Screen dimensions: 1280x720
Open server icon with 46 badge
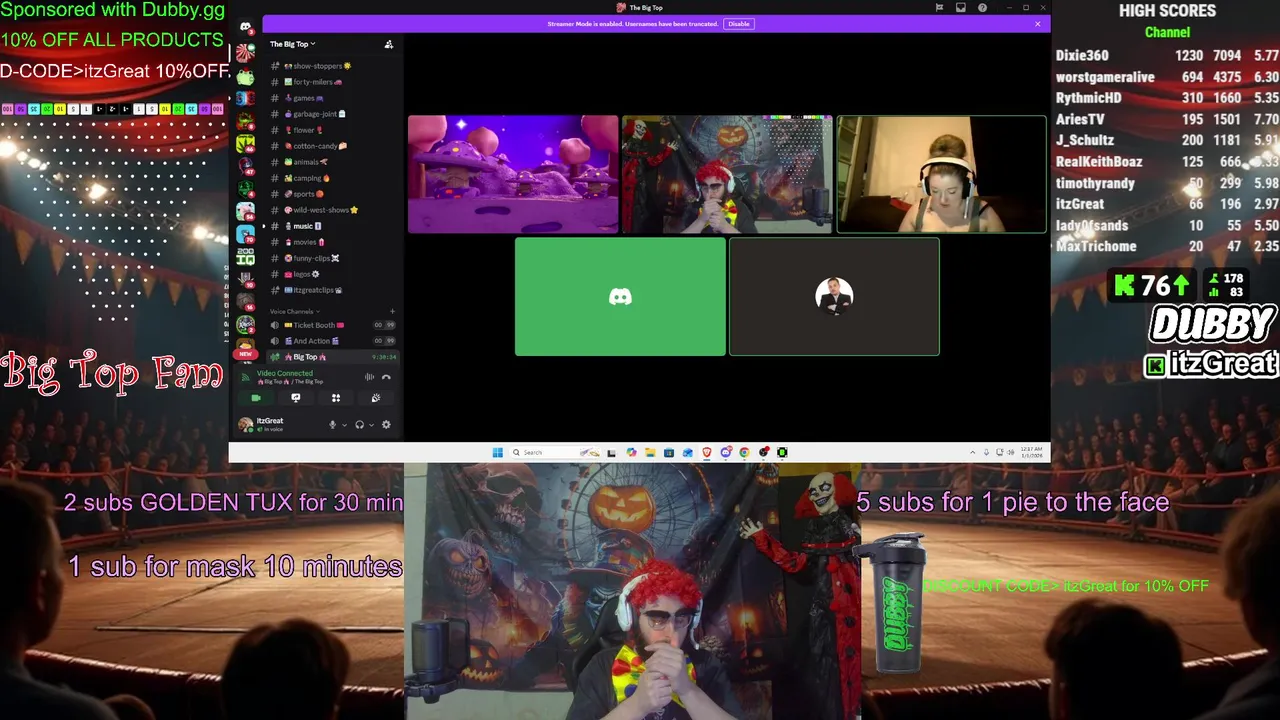point(245,143)
